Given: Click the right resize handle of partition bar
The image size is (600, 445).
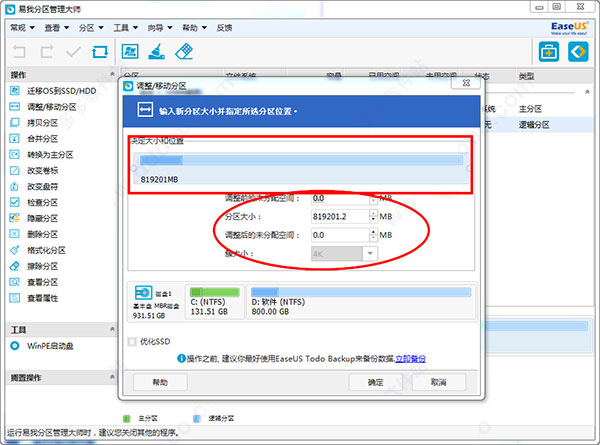Looking at the screenshot, I should click(468, 168).
